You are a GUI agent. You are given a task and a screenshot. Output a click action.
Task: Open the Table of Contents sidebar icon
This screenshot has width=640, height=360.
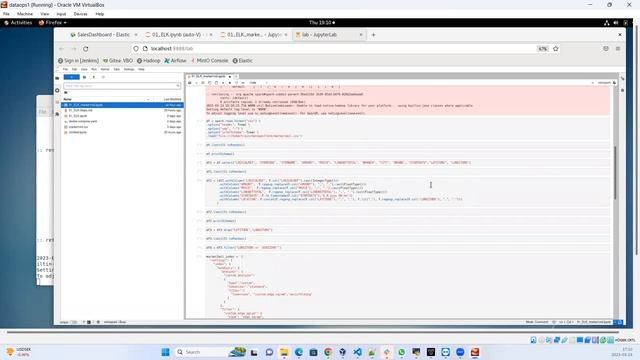click(57, 102)
